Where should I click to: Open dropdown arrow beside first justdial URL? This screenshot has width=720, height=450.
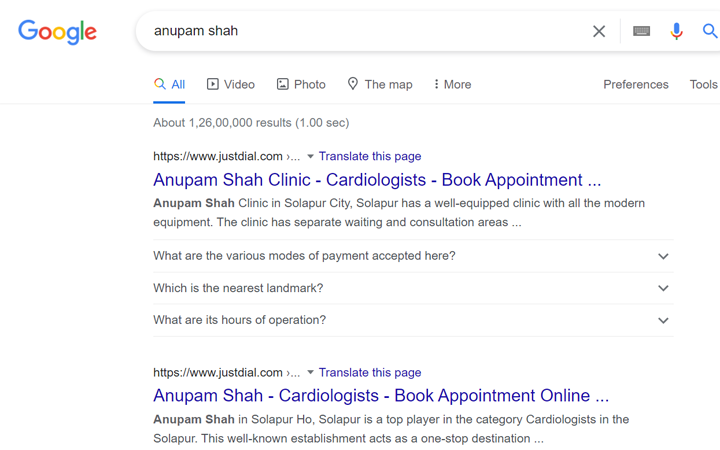tap(310, 157)
